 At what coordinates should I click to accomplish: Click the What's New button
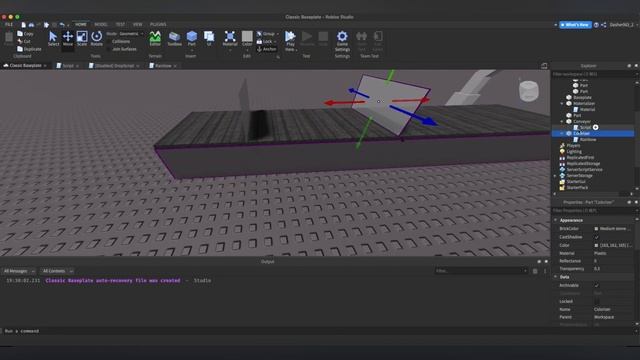click(x=575, y=25)
